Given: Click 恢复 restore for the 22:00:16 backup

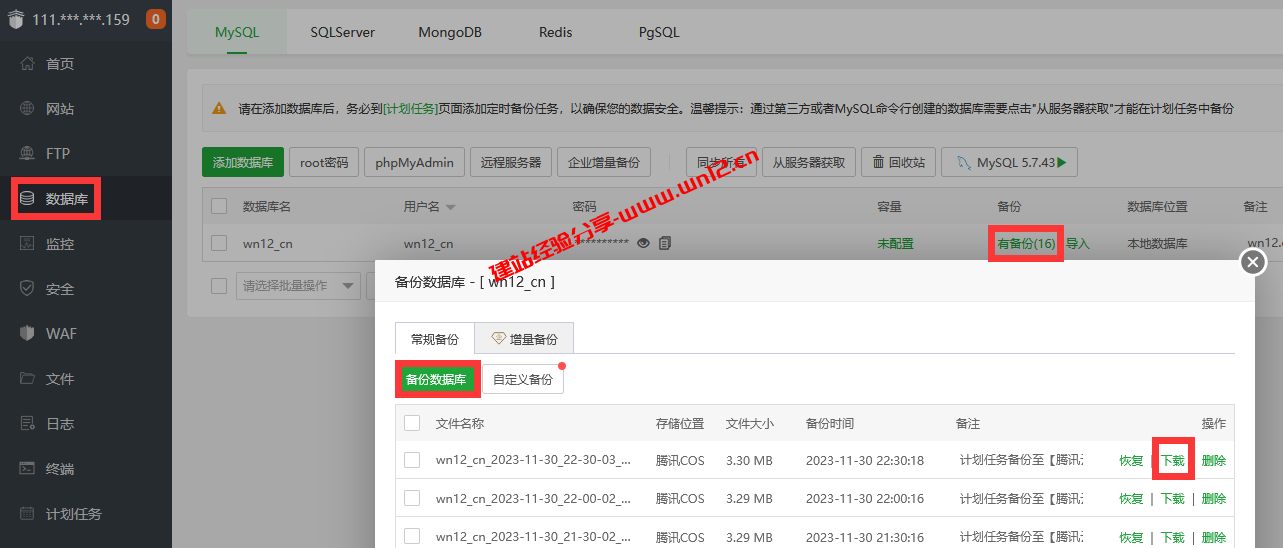Looking at the screenshot, I should [x=1131, y=499].
